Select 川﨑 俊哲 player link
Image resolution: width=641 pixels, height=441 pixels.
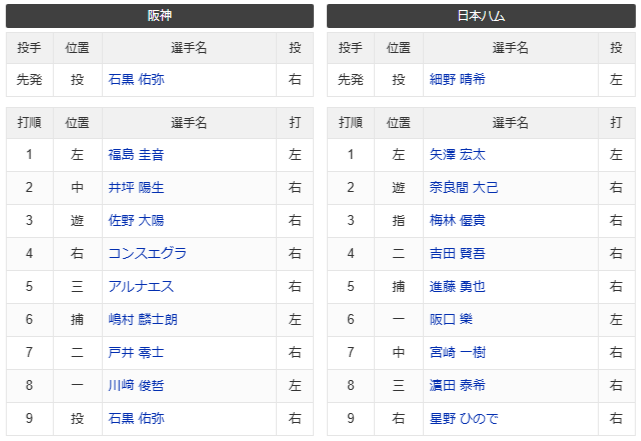click(136, 385)
